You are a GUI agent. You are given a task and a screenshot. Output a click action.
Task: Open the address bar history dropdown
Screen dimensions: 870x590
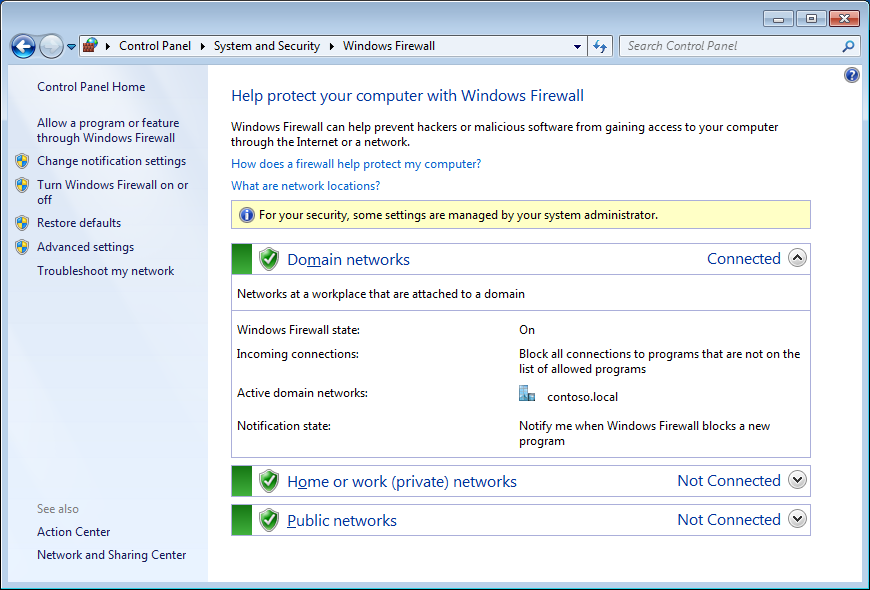[x=578, y=46]
